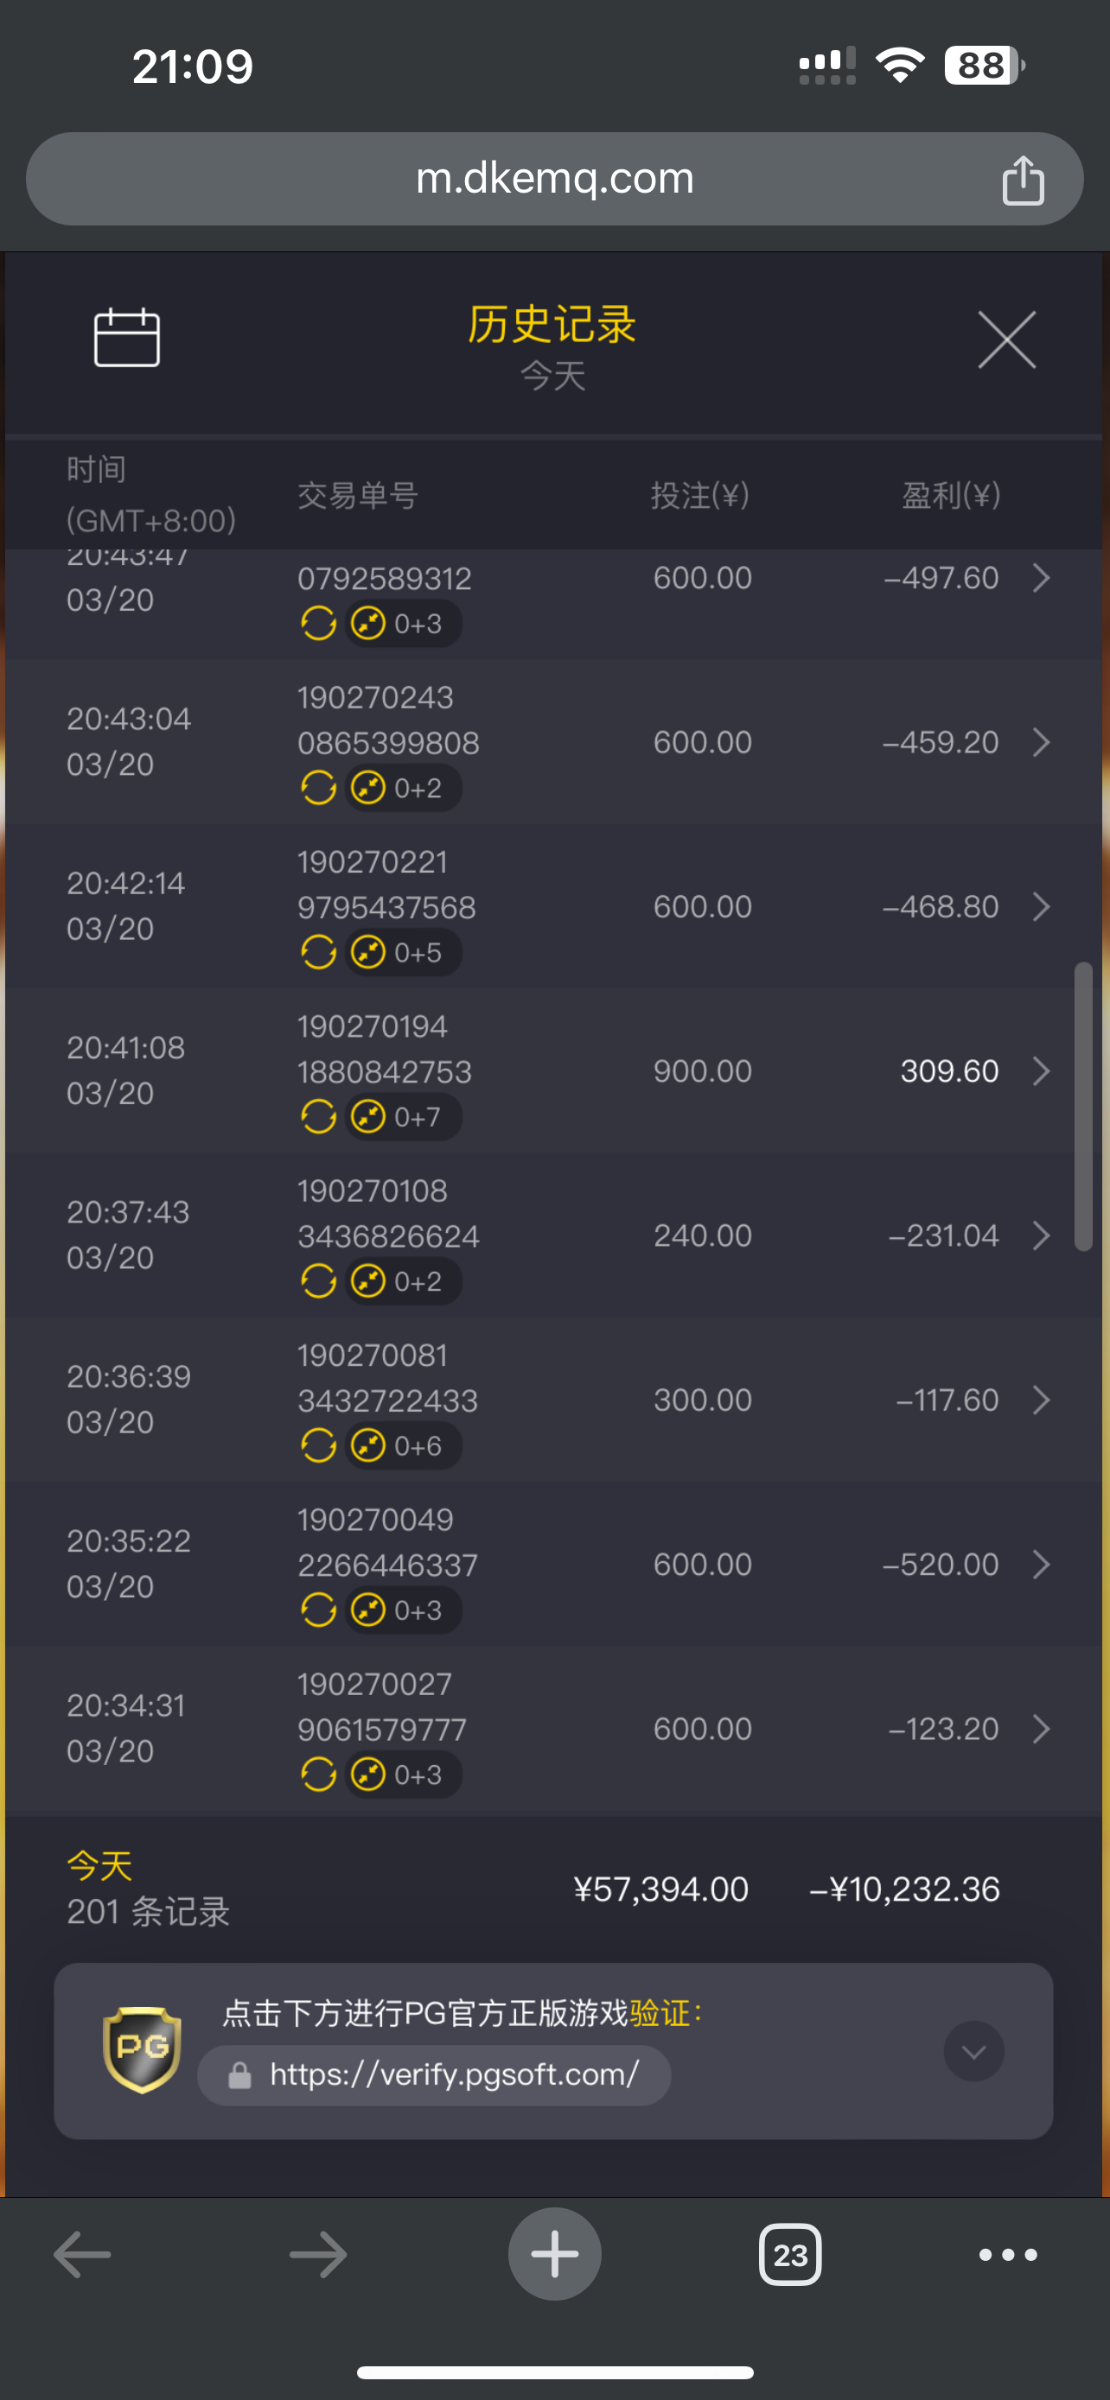Image resolution: width=1110 pixels, height=2400 pixels.
Task: Go back with browser back arrow
Action: 82,2255
